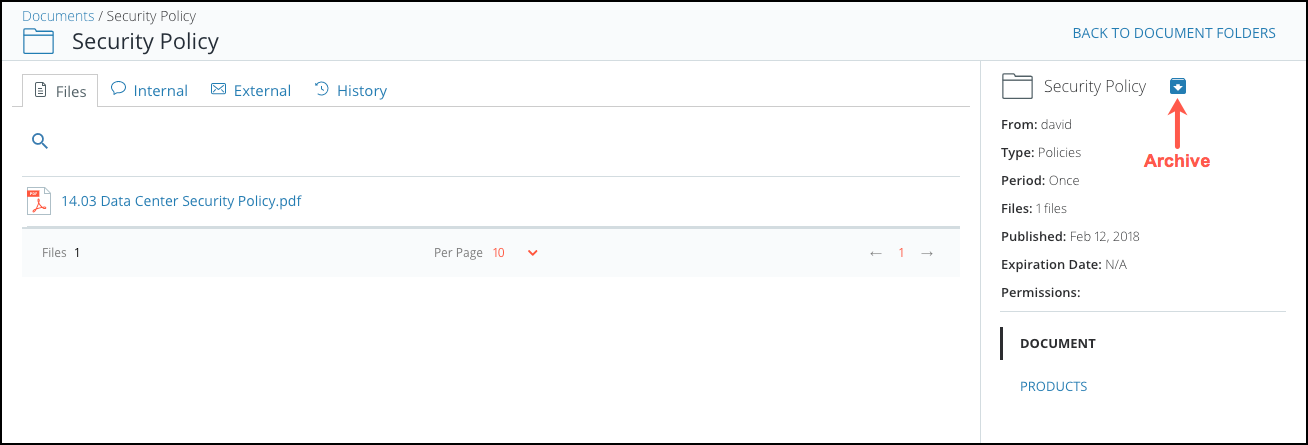
Task: Click the Documents breadcrumb link
Action: coord(58,16)
